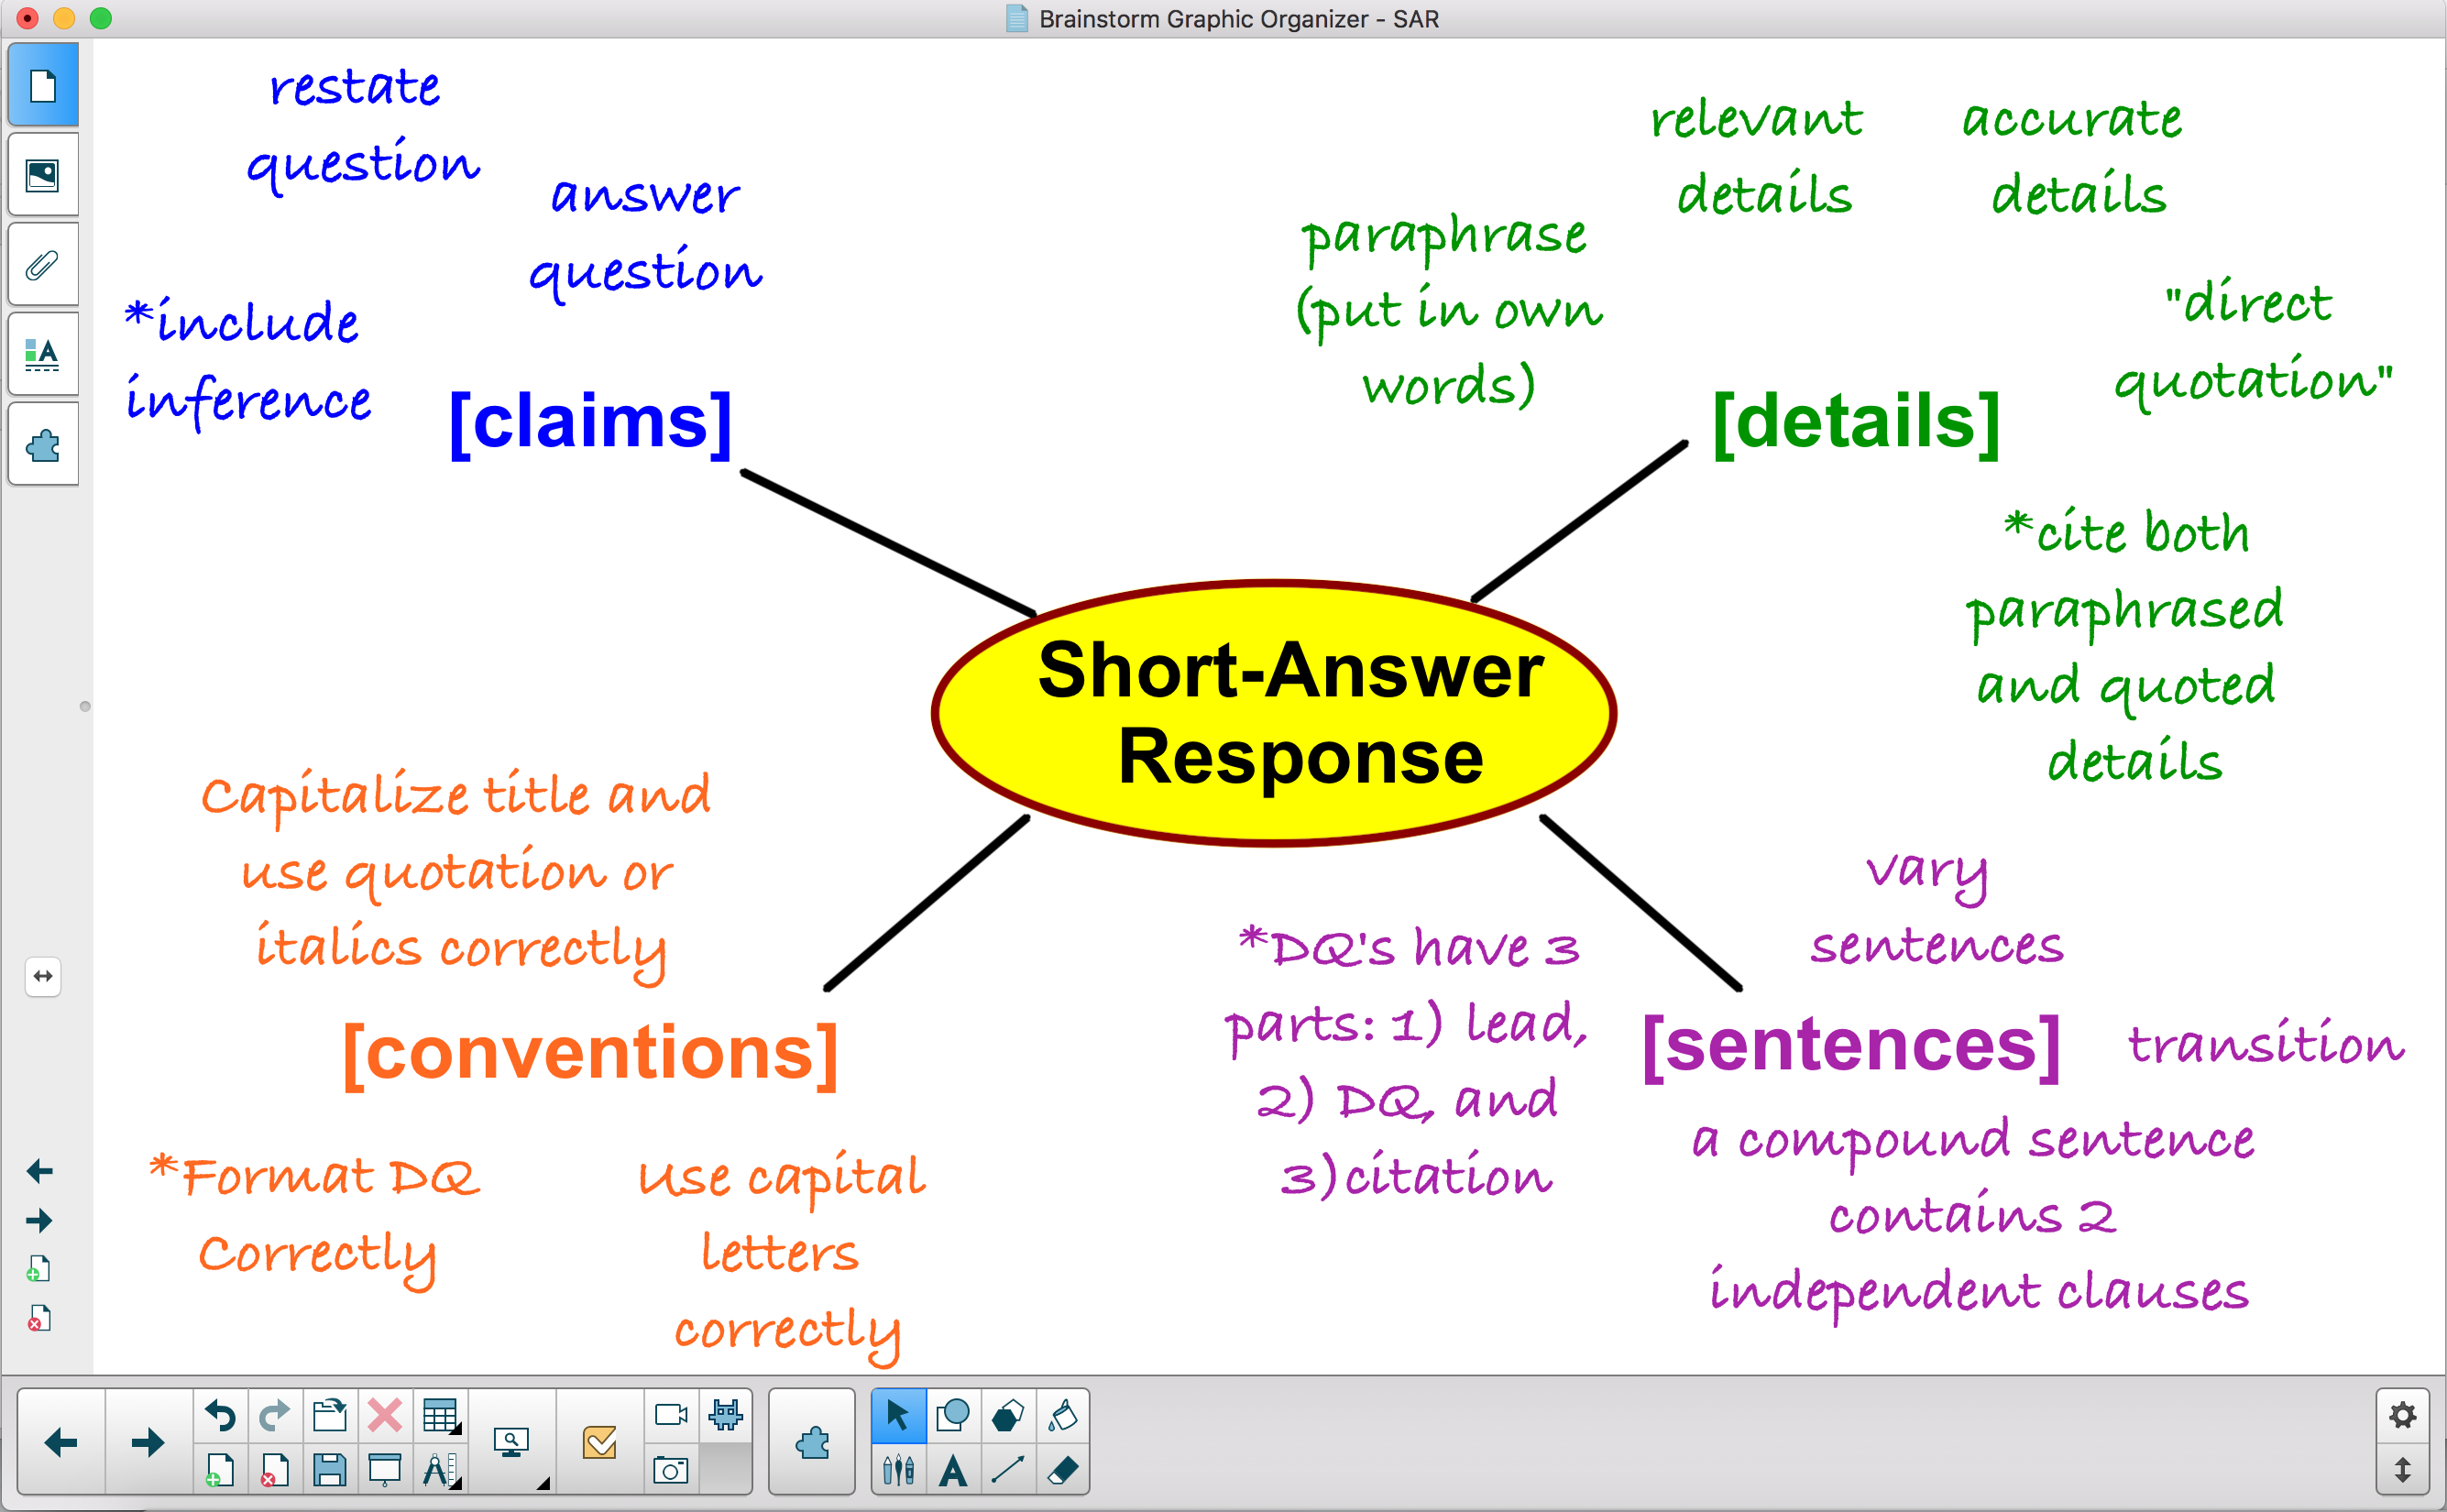Select the Text tool
Image resolution: width=2447 pixels, height=1512 pixels.
click(x=953, y=1469)
